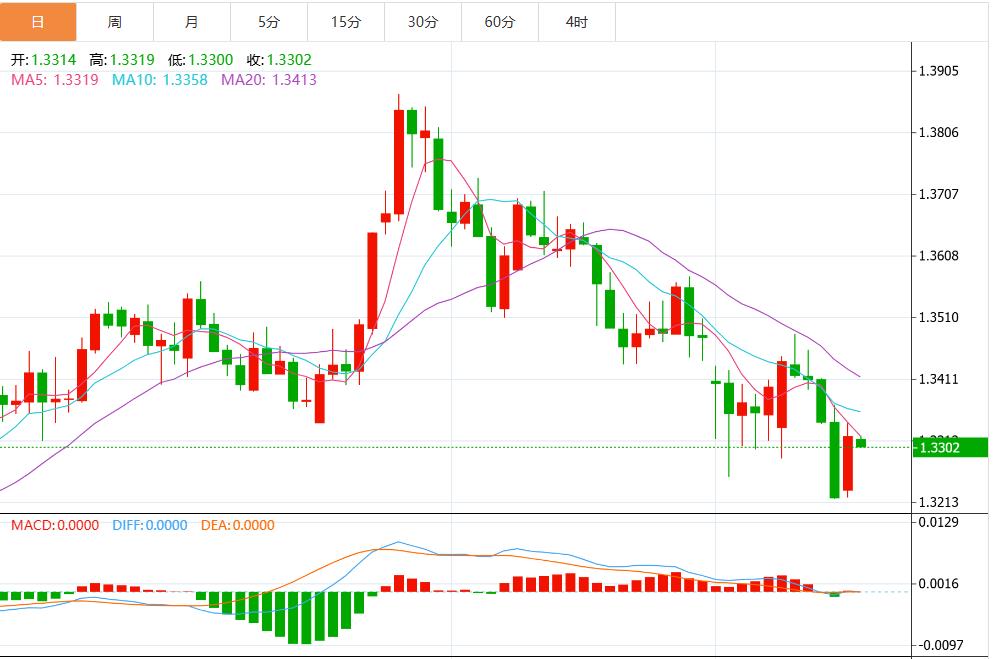This screenshot has height=659, width=995.
Task: Click the 1.3905 price axis label
Action: pyautogui.click(x=939, y=71)
